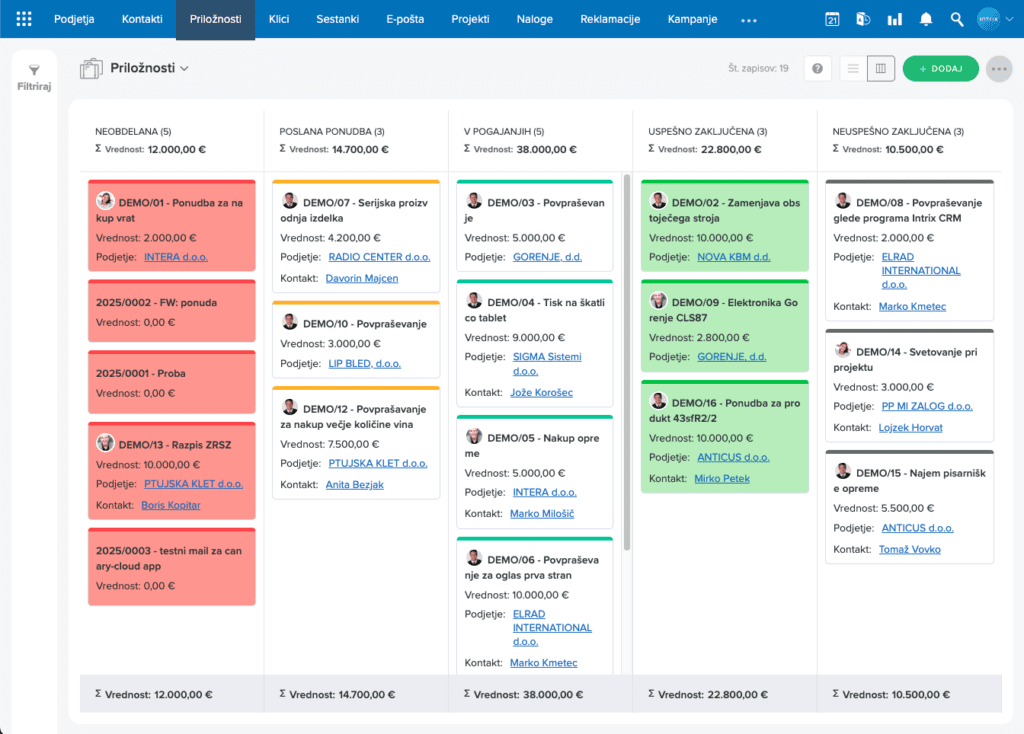Click the document-with-clock icon in top bar

click(x=862, y=18)
